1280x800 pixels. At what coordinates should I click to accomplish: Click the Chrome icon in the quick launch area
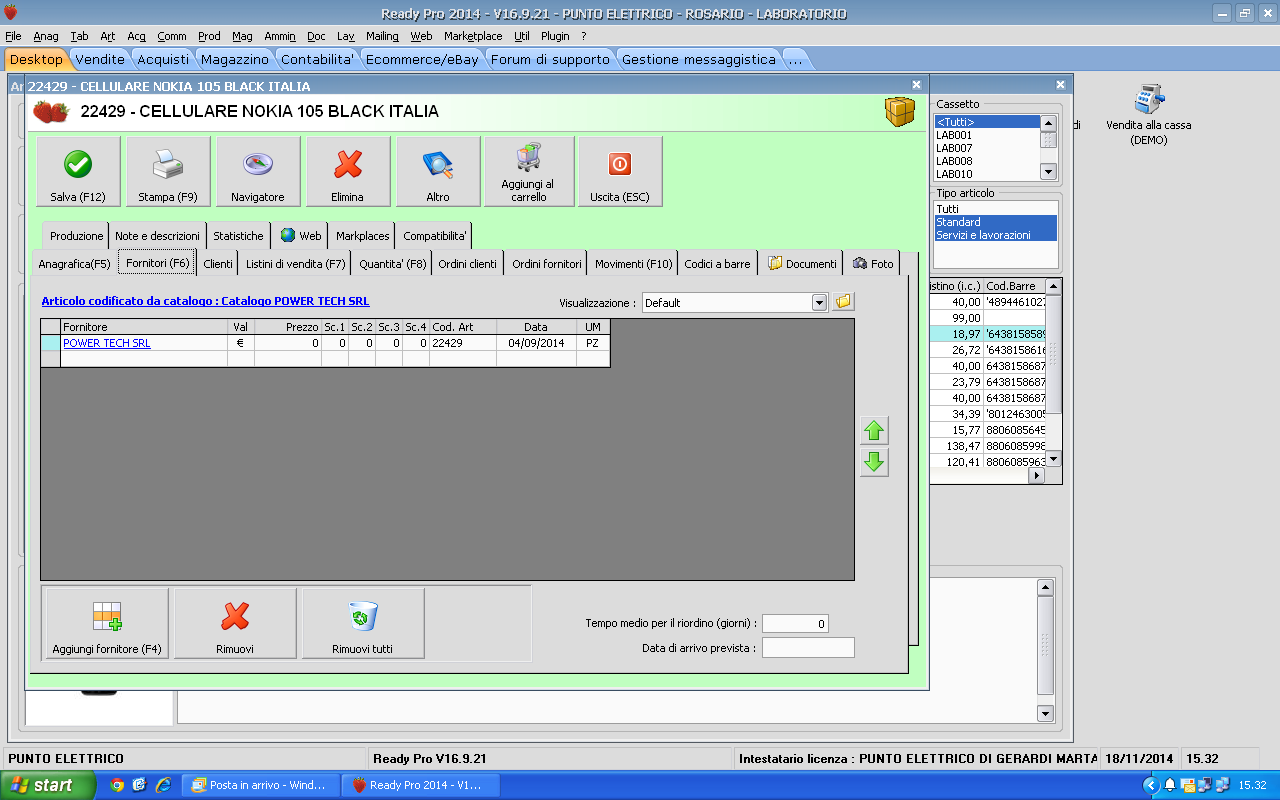(x=117, y=785)
